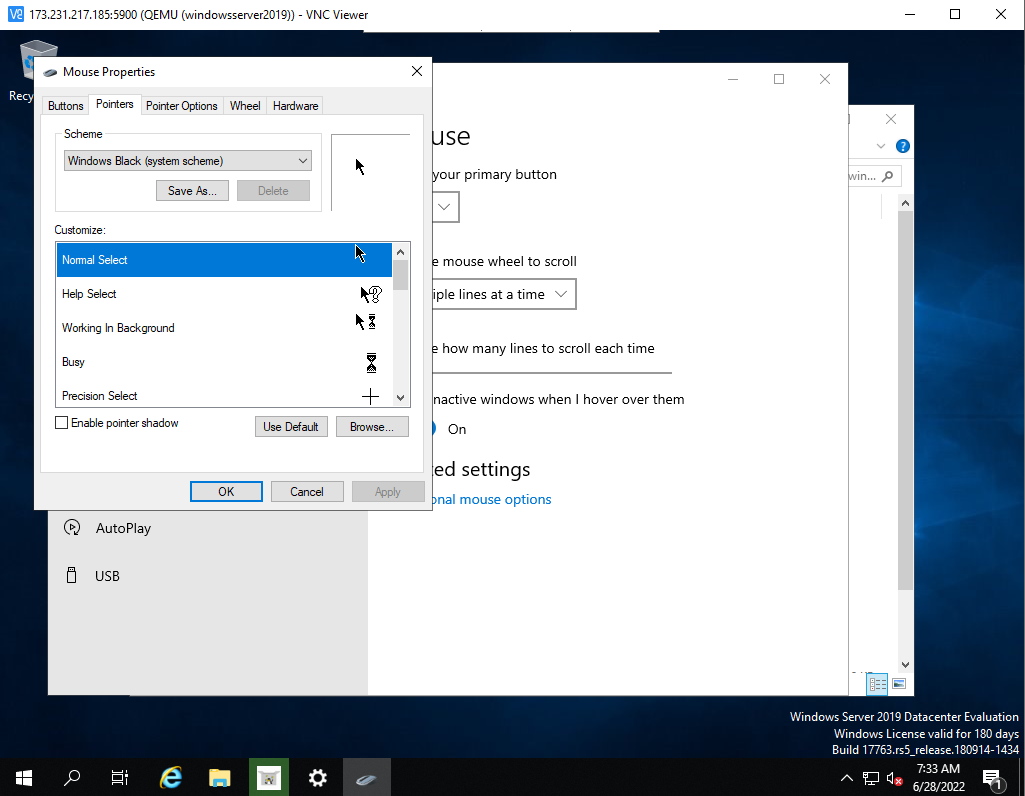The image size is (1025, 796).
Task: Open Task View on taskbar
Action: (120, 778)
